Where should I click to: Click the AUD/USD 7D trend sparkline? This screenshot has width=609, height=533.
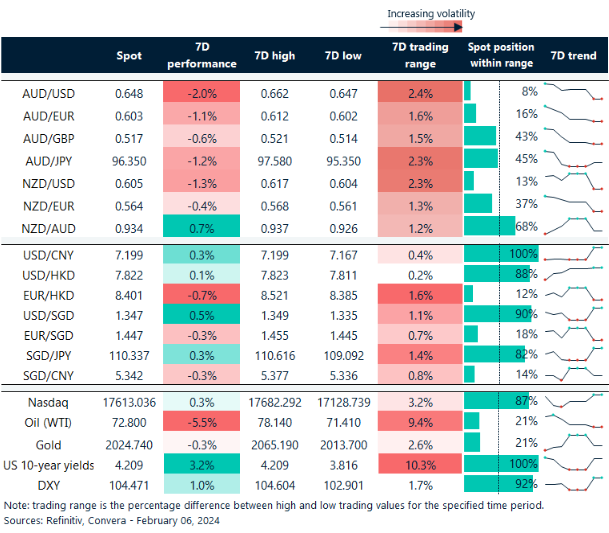click(x=573, y=92)
